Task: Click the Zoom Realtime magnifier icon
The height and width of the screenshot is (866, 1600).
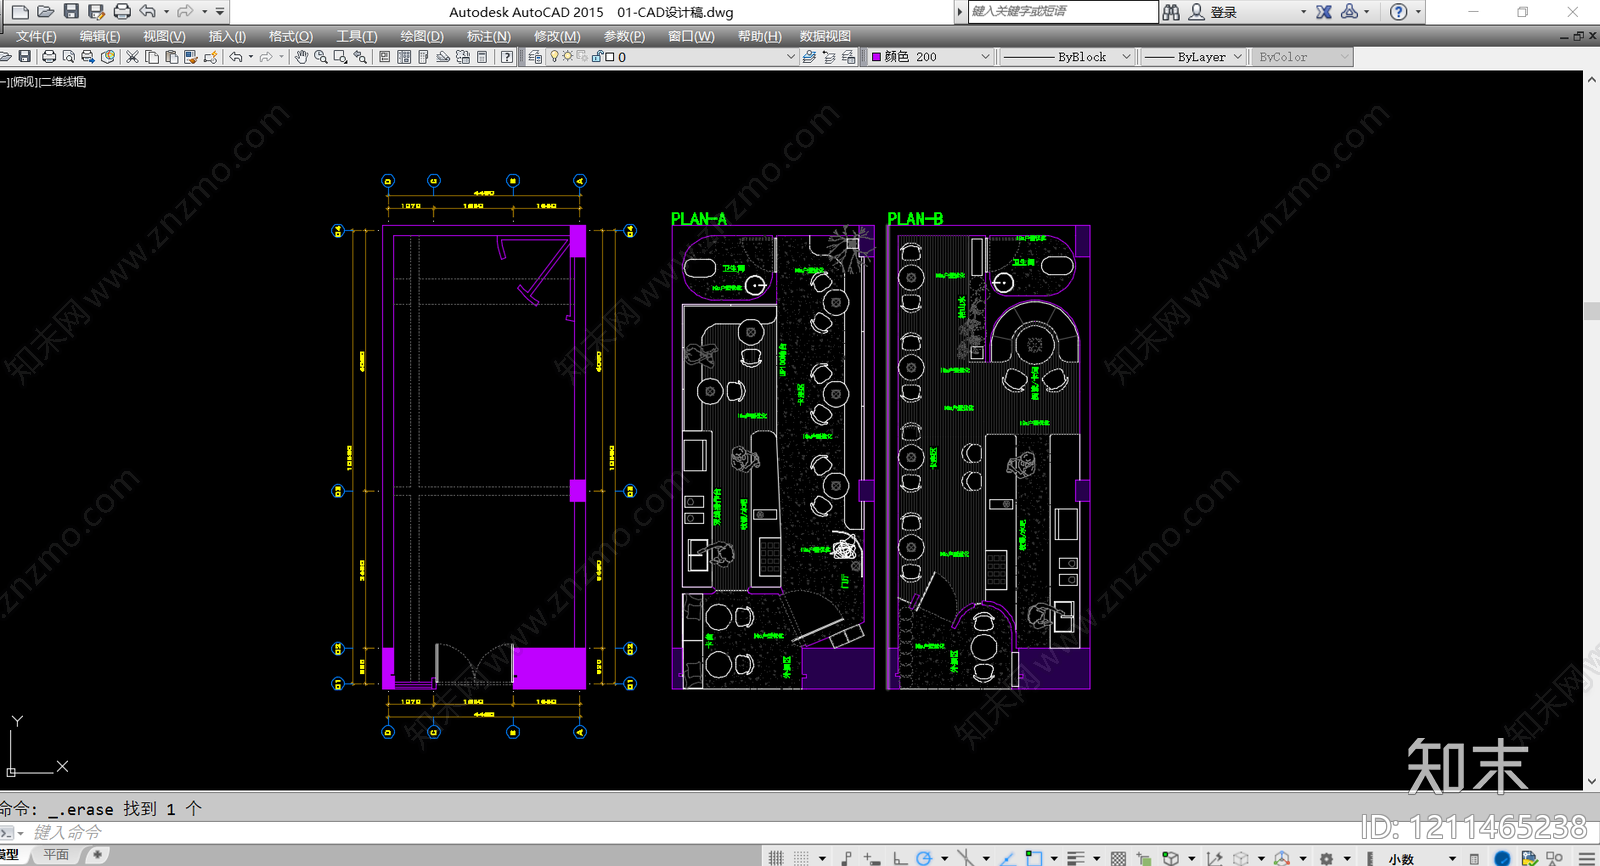Action: coord(321,57)
